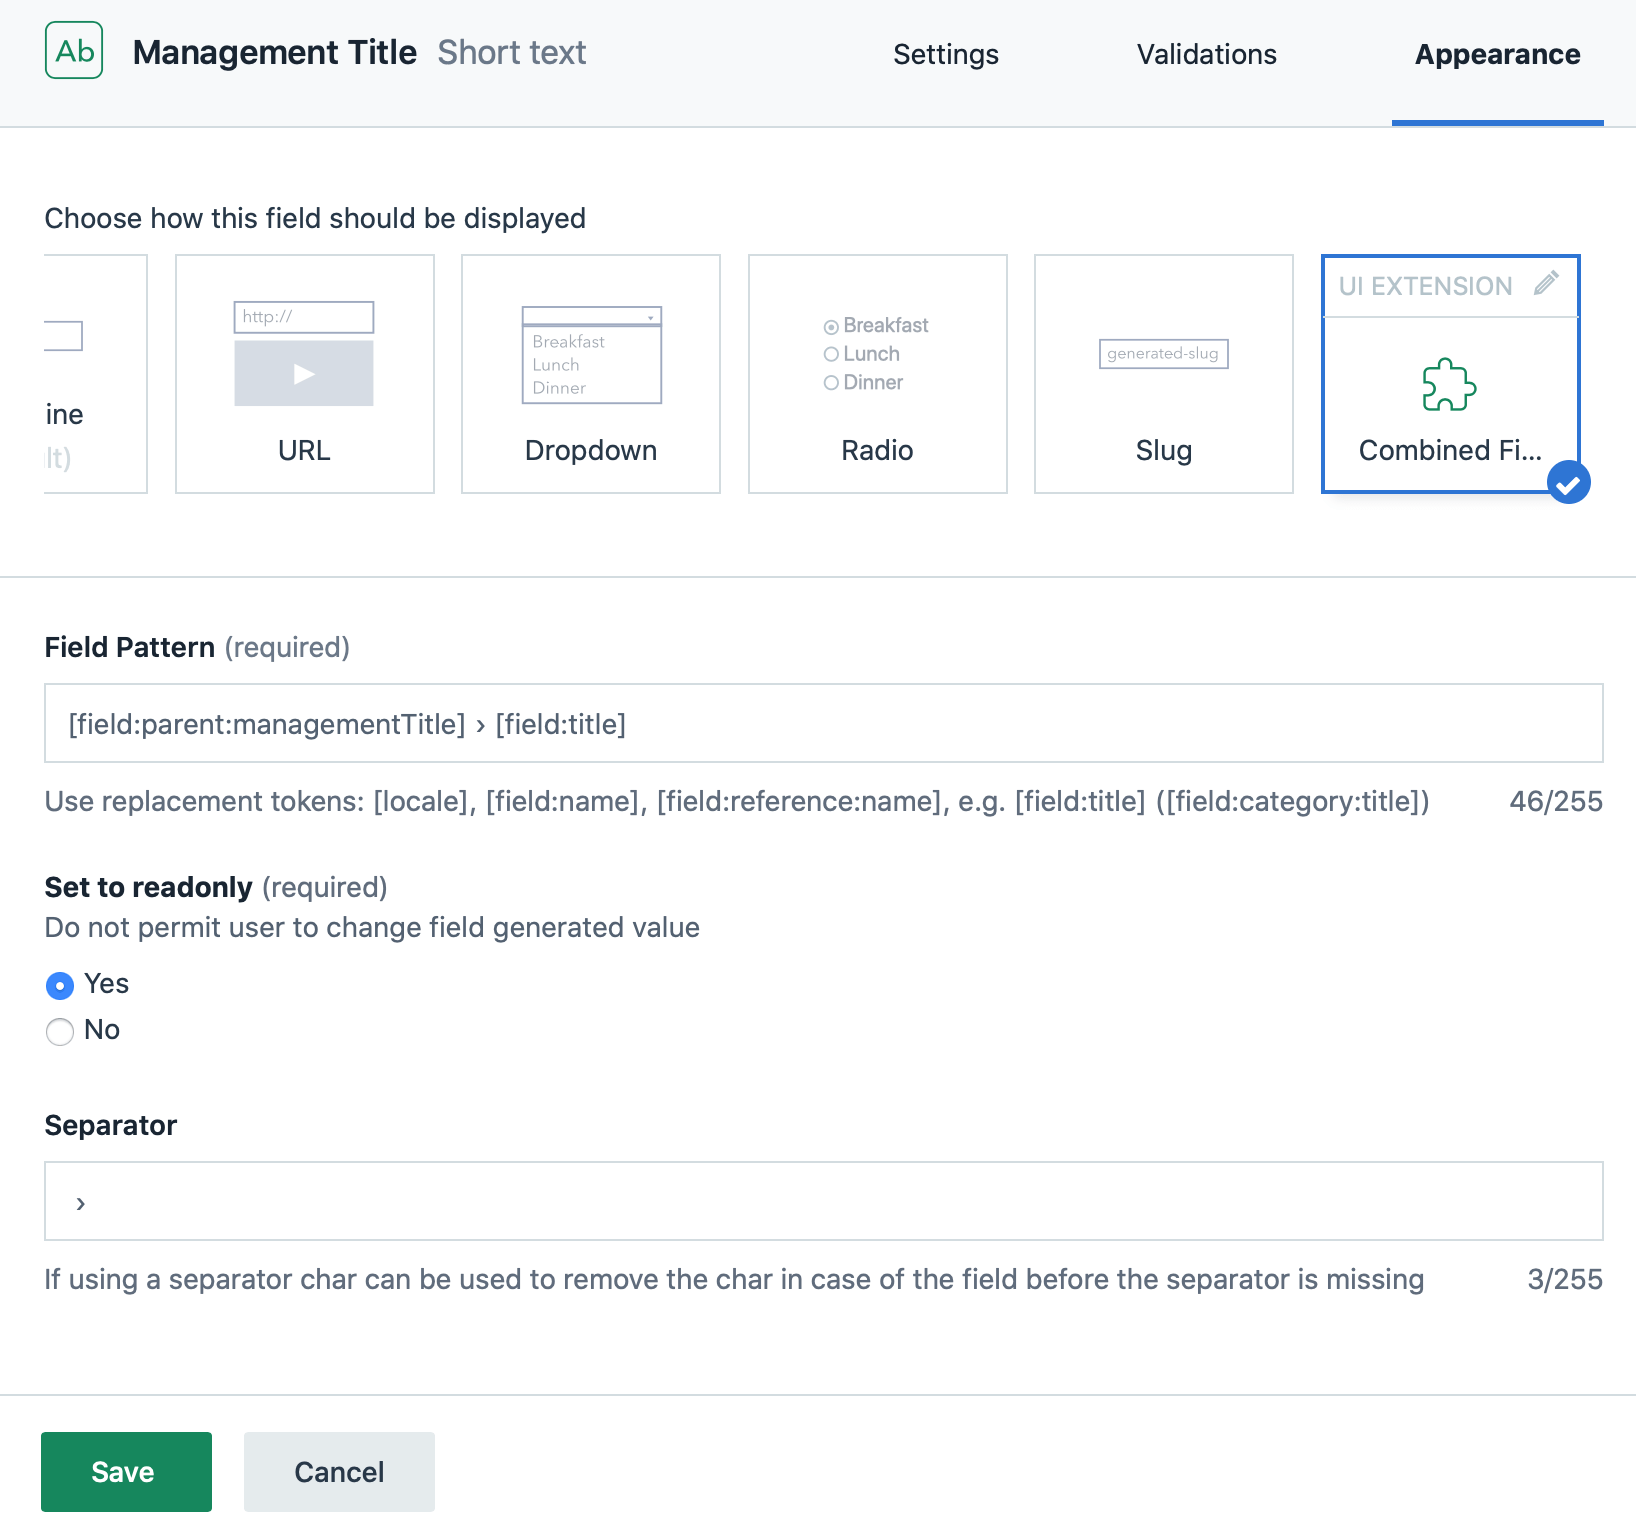The image size is (1636, 1528).
Task: Select the Appearance tab
Action: coord(1496,54)
